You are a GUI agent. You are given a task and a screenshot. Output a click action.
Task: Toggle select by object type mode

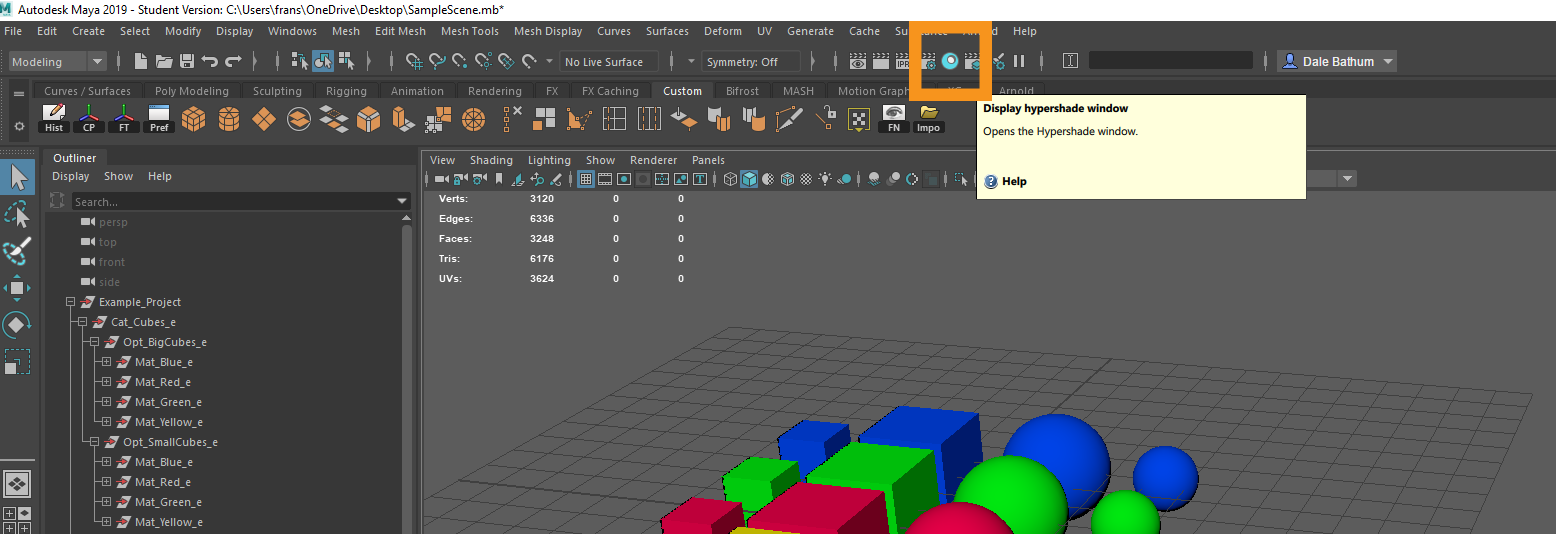click(324, 61)
